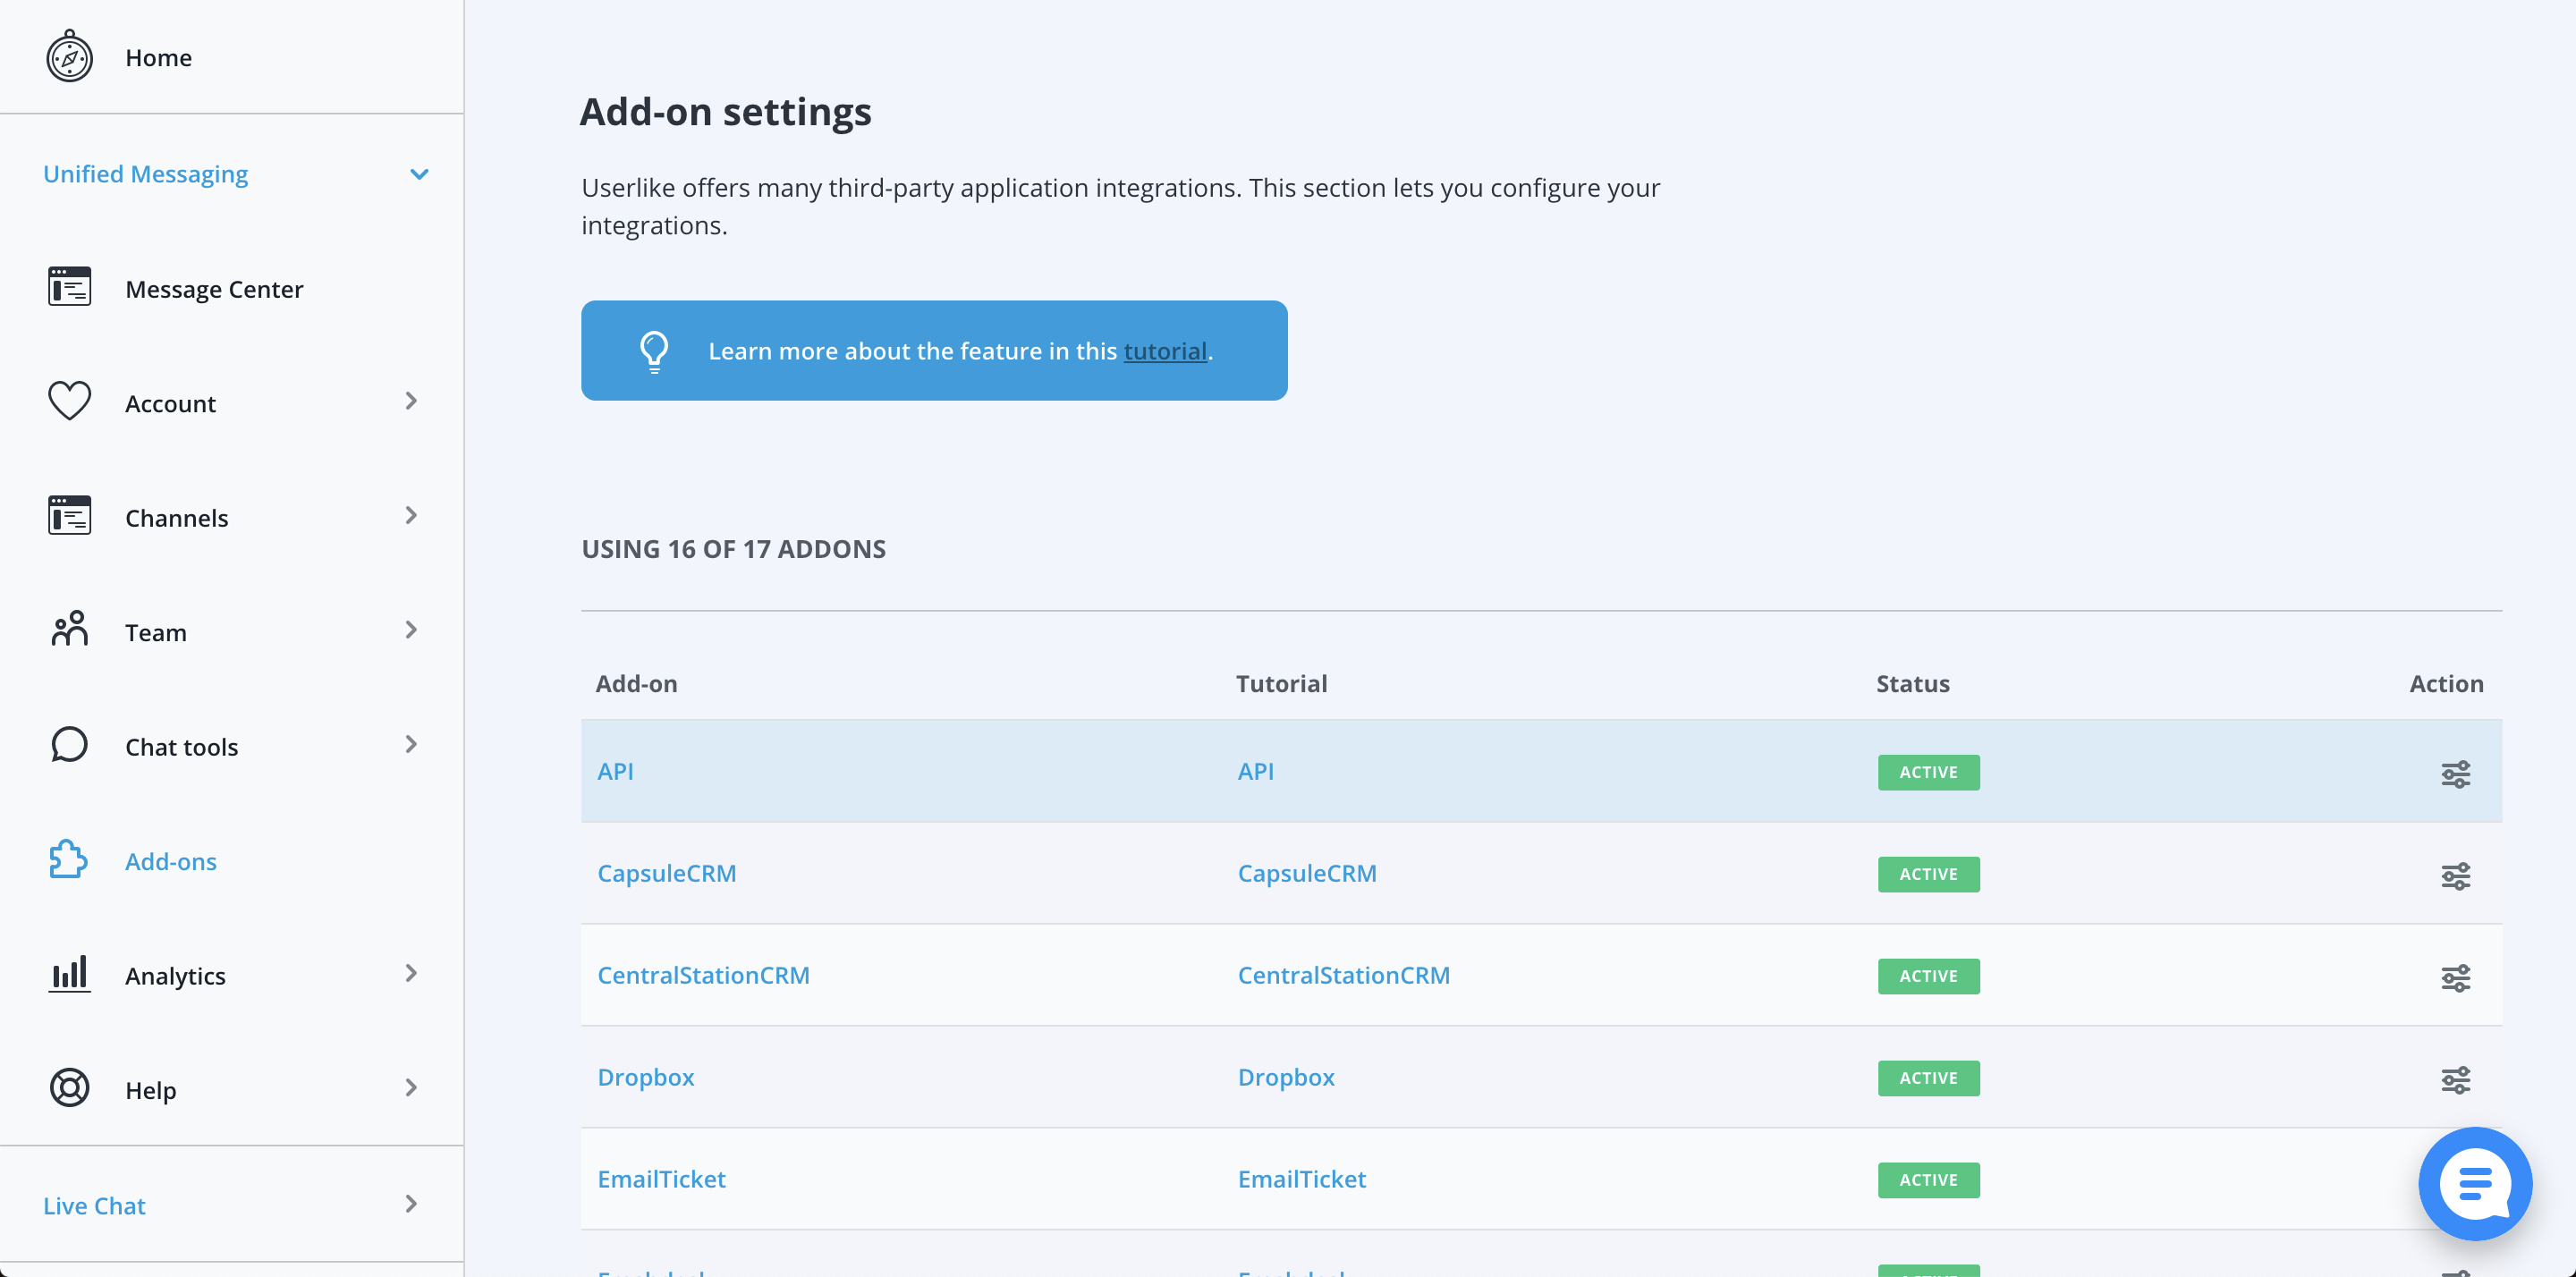Open the Dropbox tutorial link

[1286, 1077]
